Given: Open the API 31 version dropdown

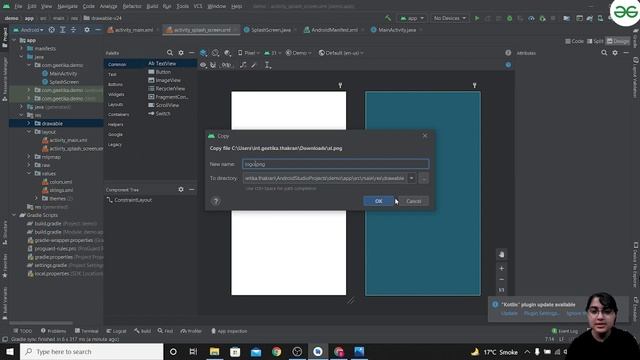Looking at the screenshot, I should tap(272, 53).
